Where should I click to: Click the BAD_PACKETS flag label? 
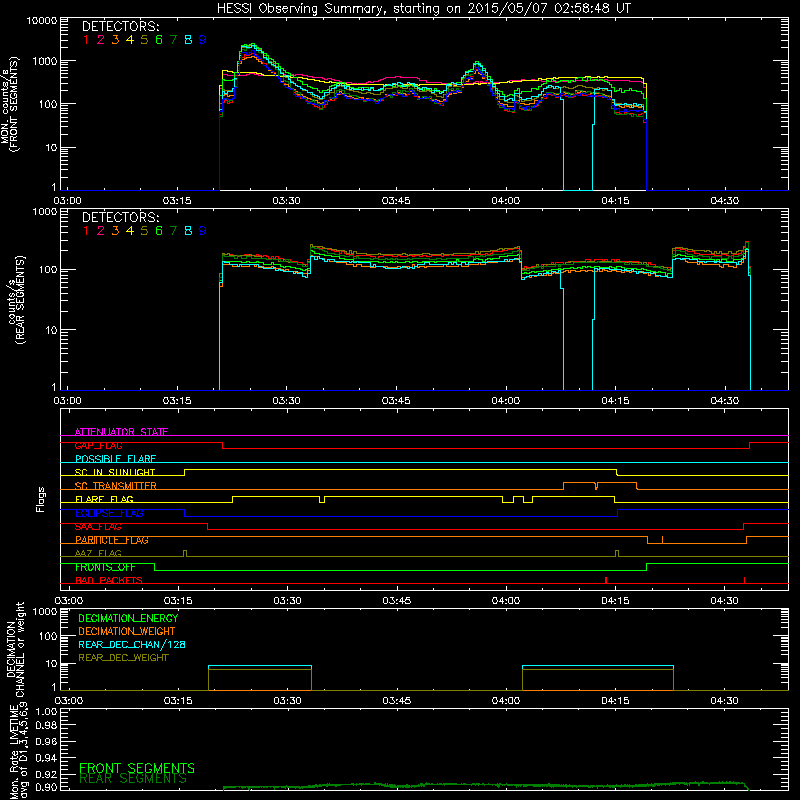pos(109,581)
